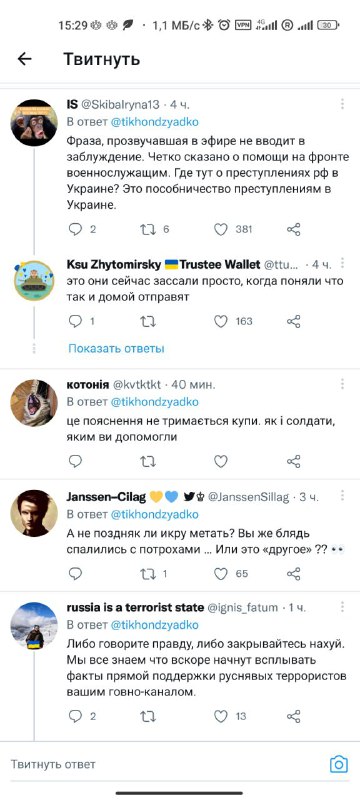Reply to SkibaIryna13's tweet
This screenshot has height=800, width=360.
[x=75, y=230]
